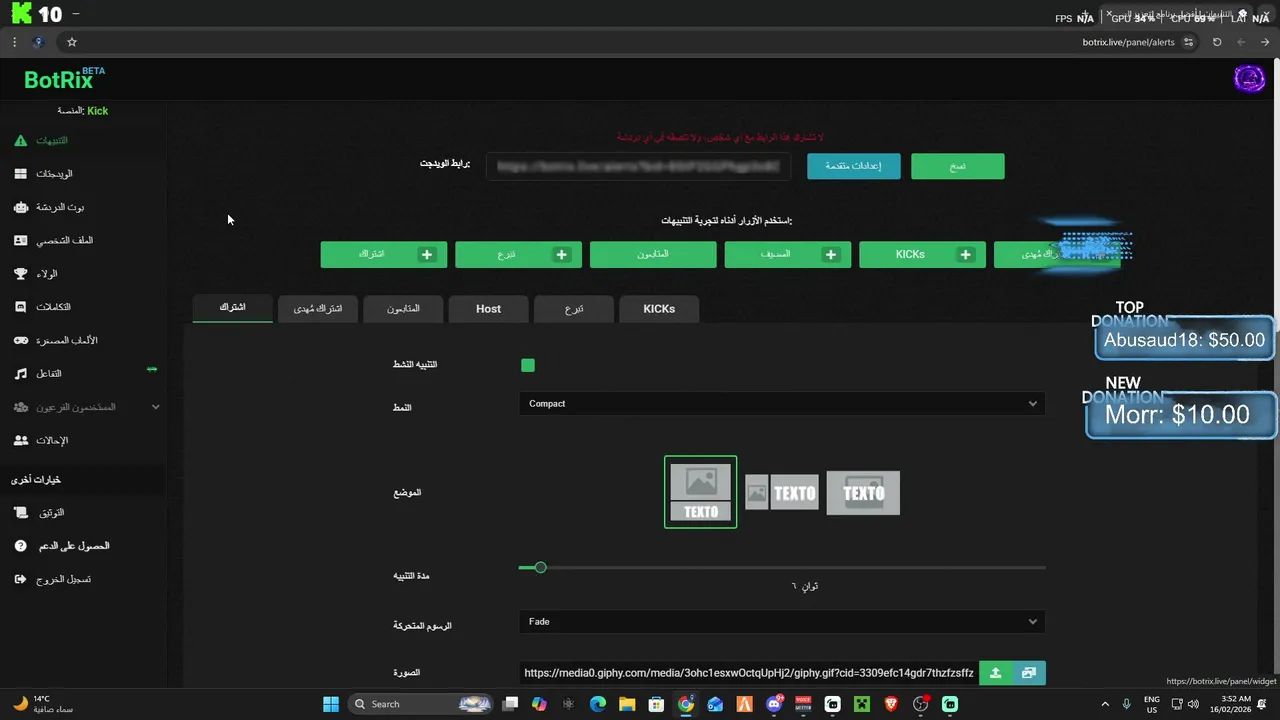Test the gifted subscription alert button

1057,255
